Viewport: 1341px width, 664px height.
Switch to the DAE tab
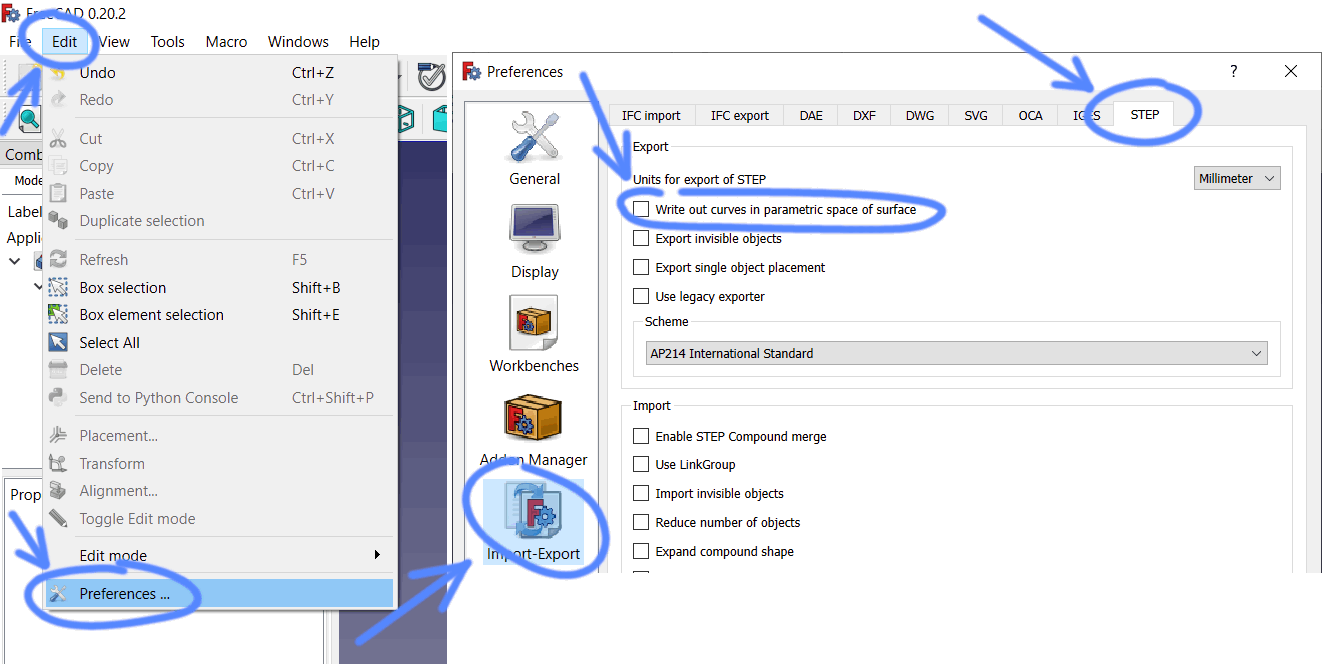click(811, 115)
